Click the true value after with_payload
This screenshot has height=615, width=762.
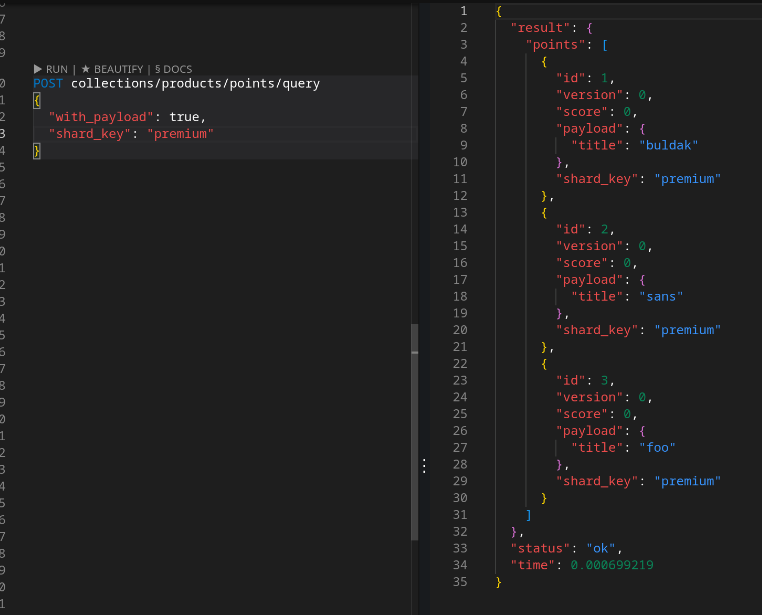click(x=185, y=117)
